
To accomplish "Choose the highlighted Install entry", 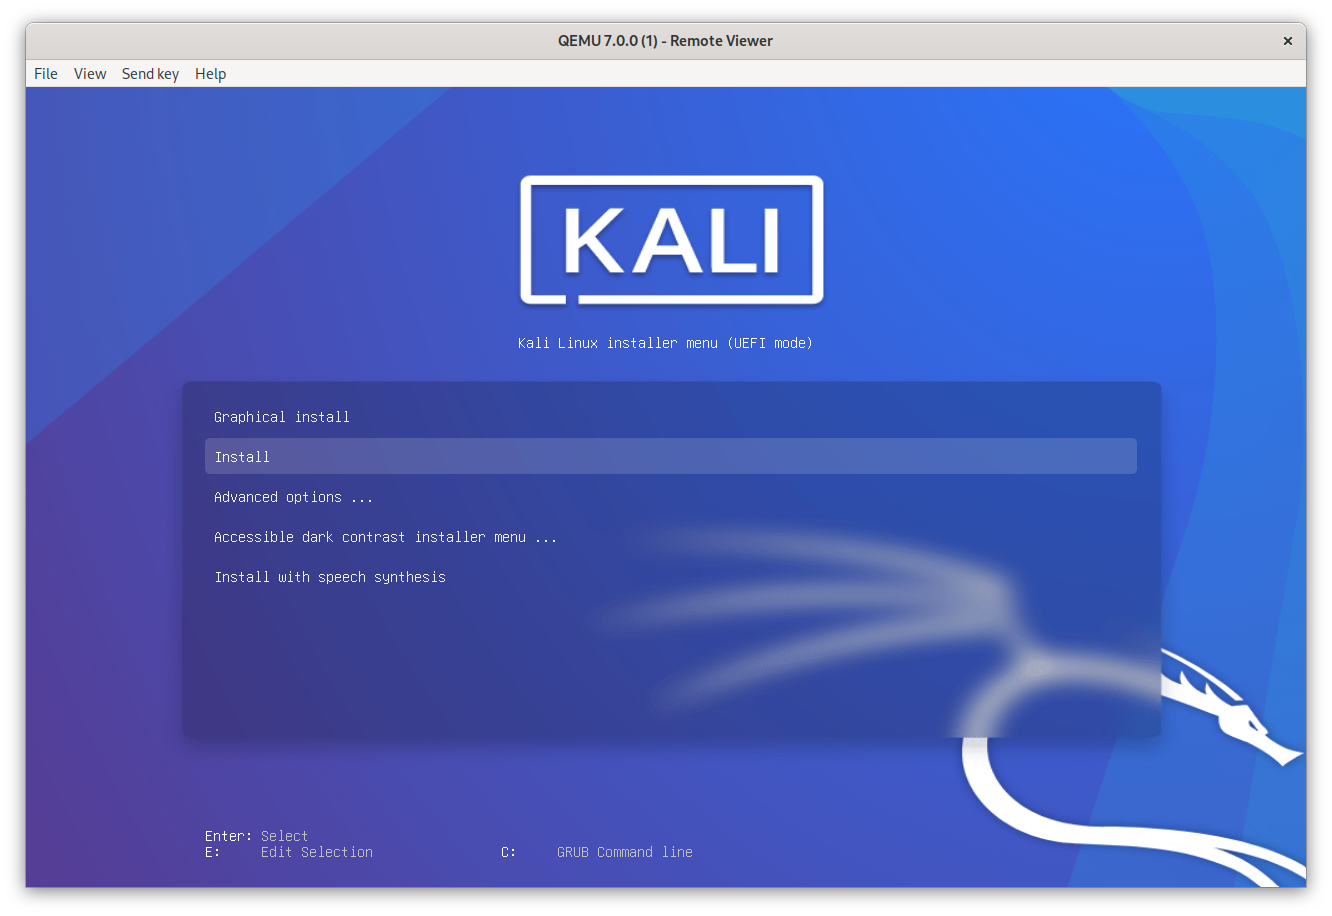I will point(670,457).
